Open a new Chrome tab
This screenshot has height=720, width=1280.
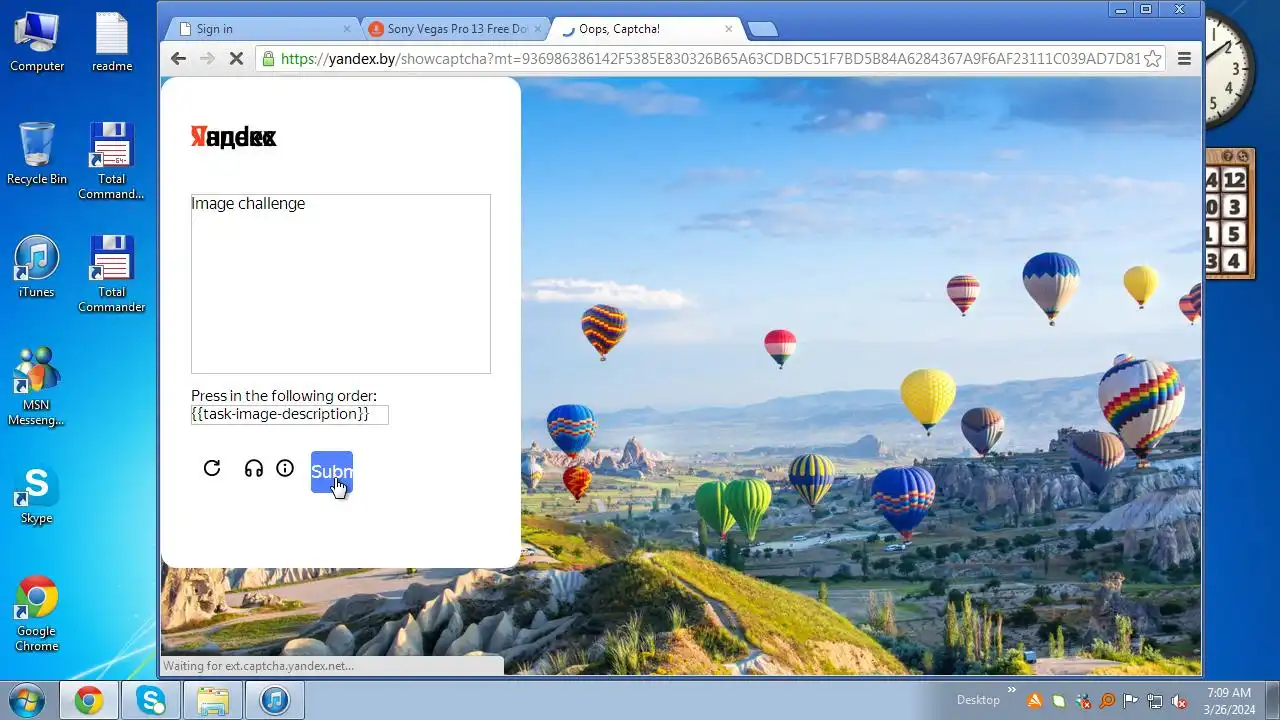(762, 29)
